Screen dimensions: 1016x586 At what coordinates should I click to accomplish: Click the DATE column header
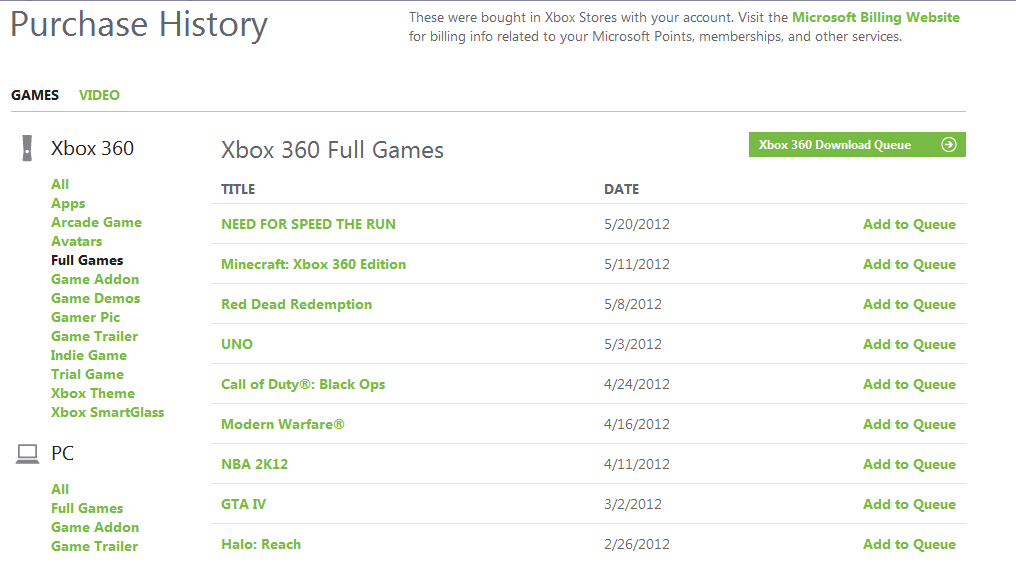(621, 189)
